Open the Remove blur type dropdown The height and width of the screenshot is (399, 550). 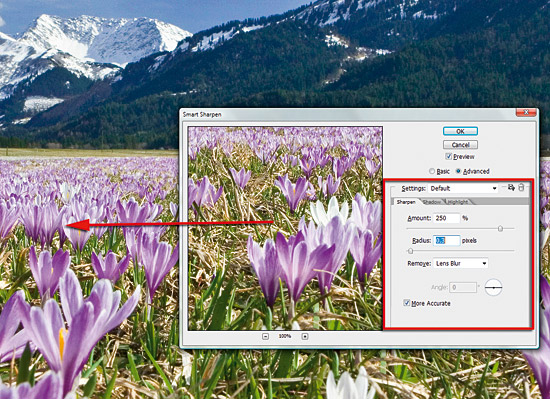pos(461,263)
